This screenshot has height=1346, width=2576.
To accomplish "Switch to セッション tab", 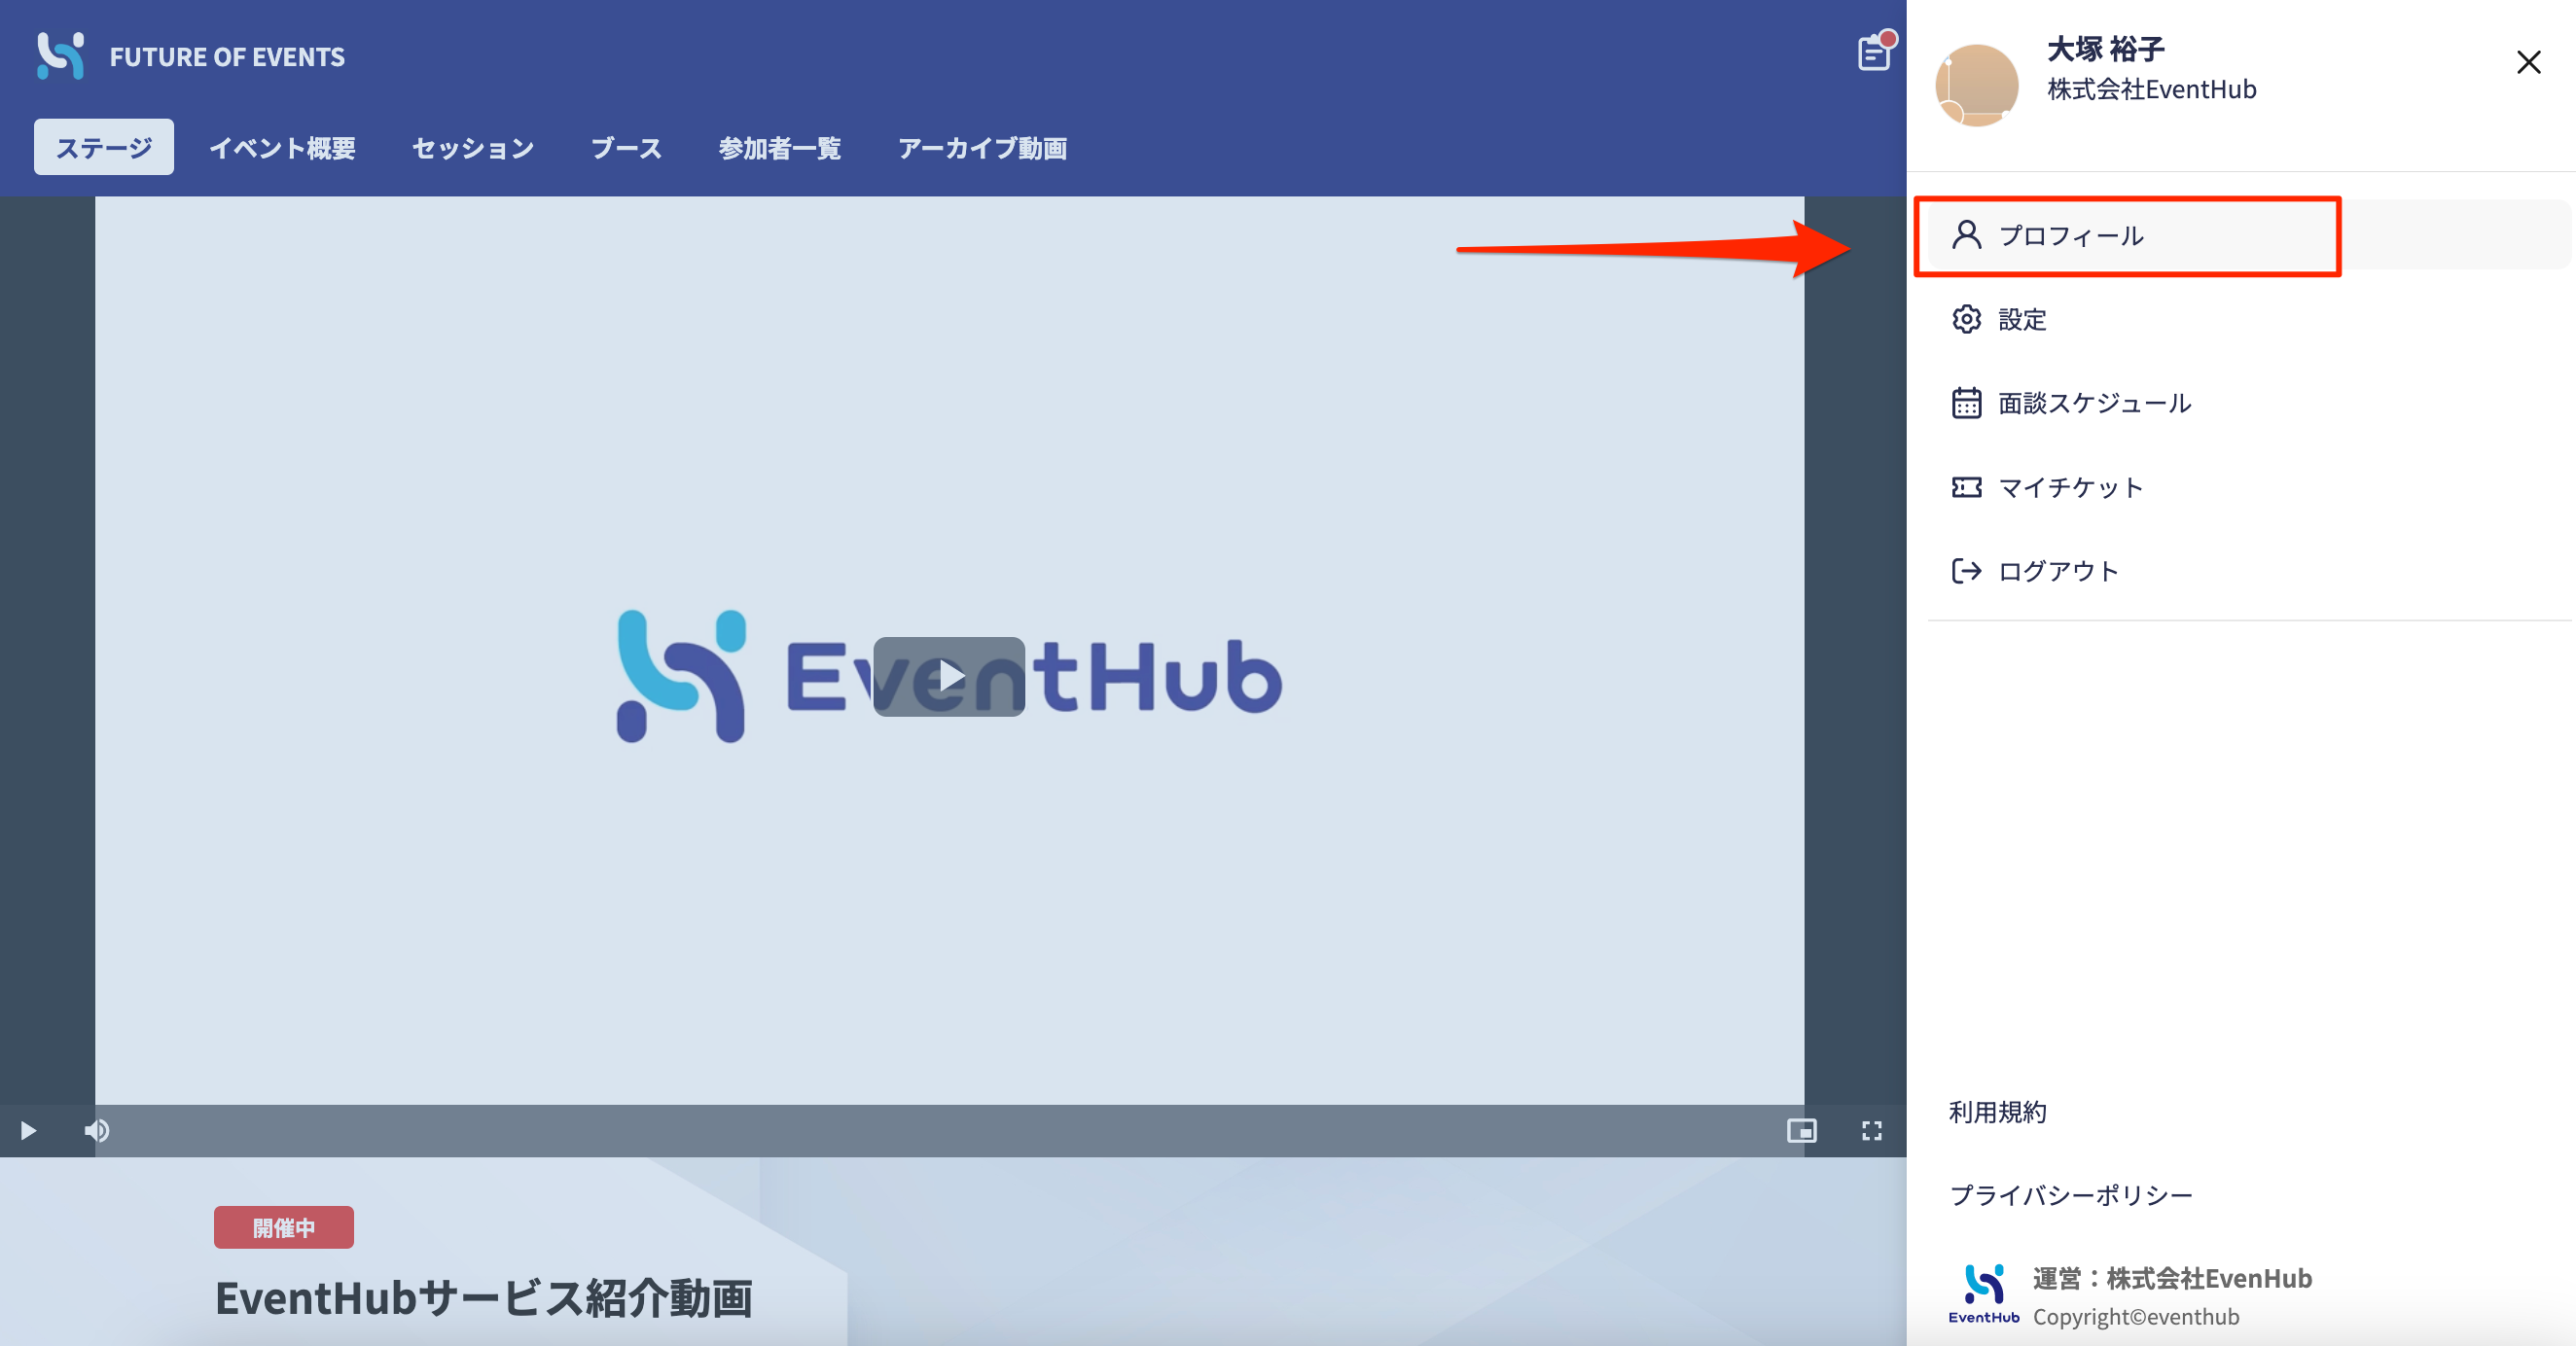I will pyautogui.click(x=473, y=148).
